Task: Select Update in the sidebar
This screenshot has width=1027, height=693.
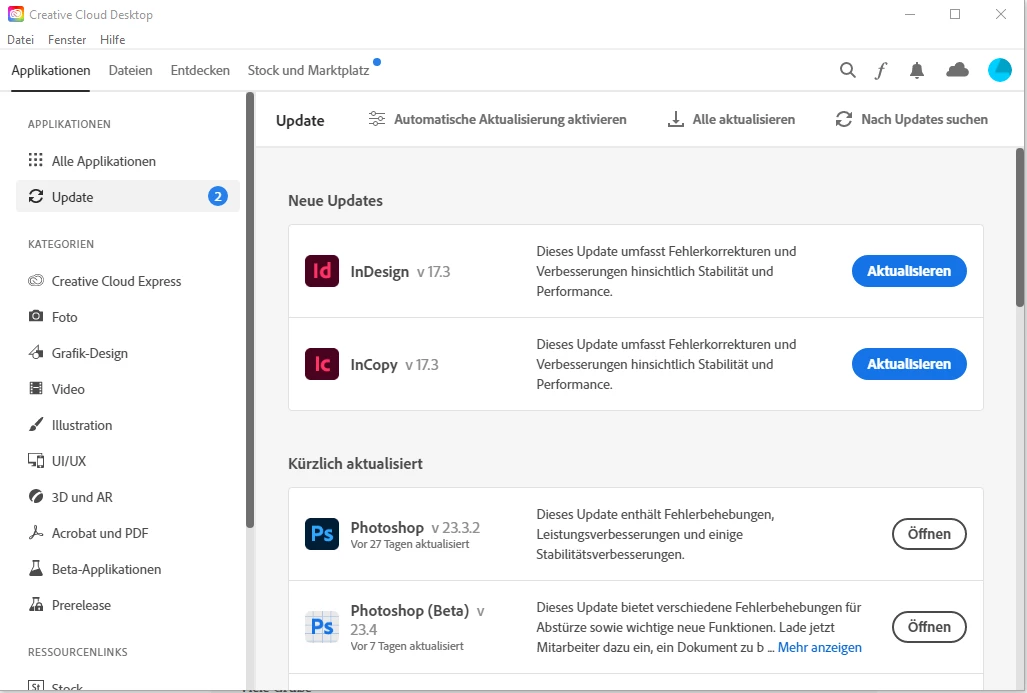Action: (x=128, y=197)
